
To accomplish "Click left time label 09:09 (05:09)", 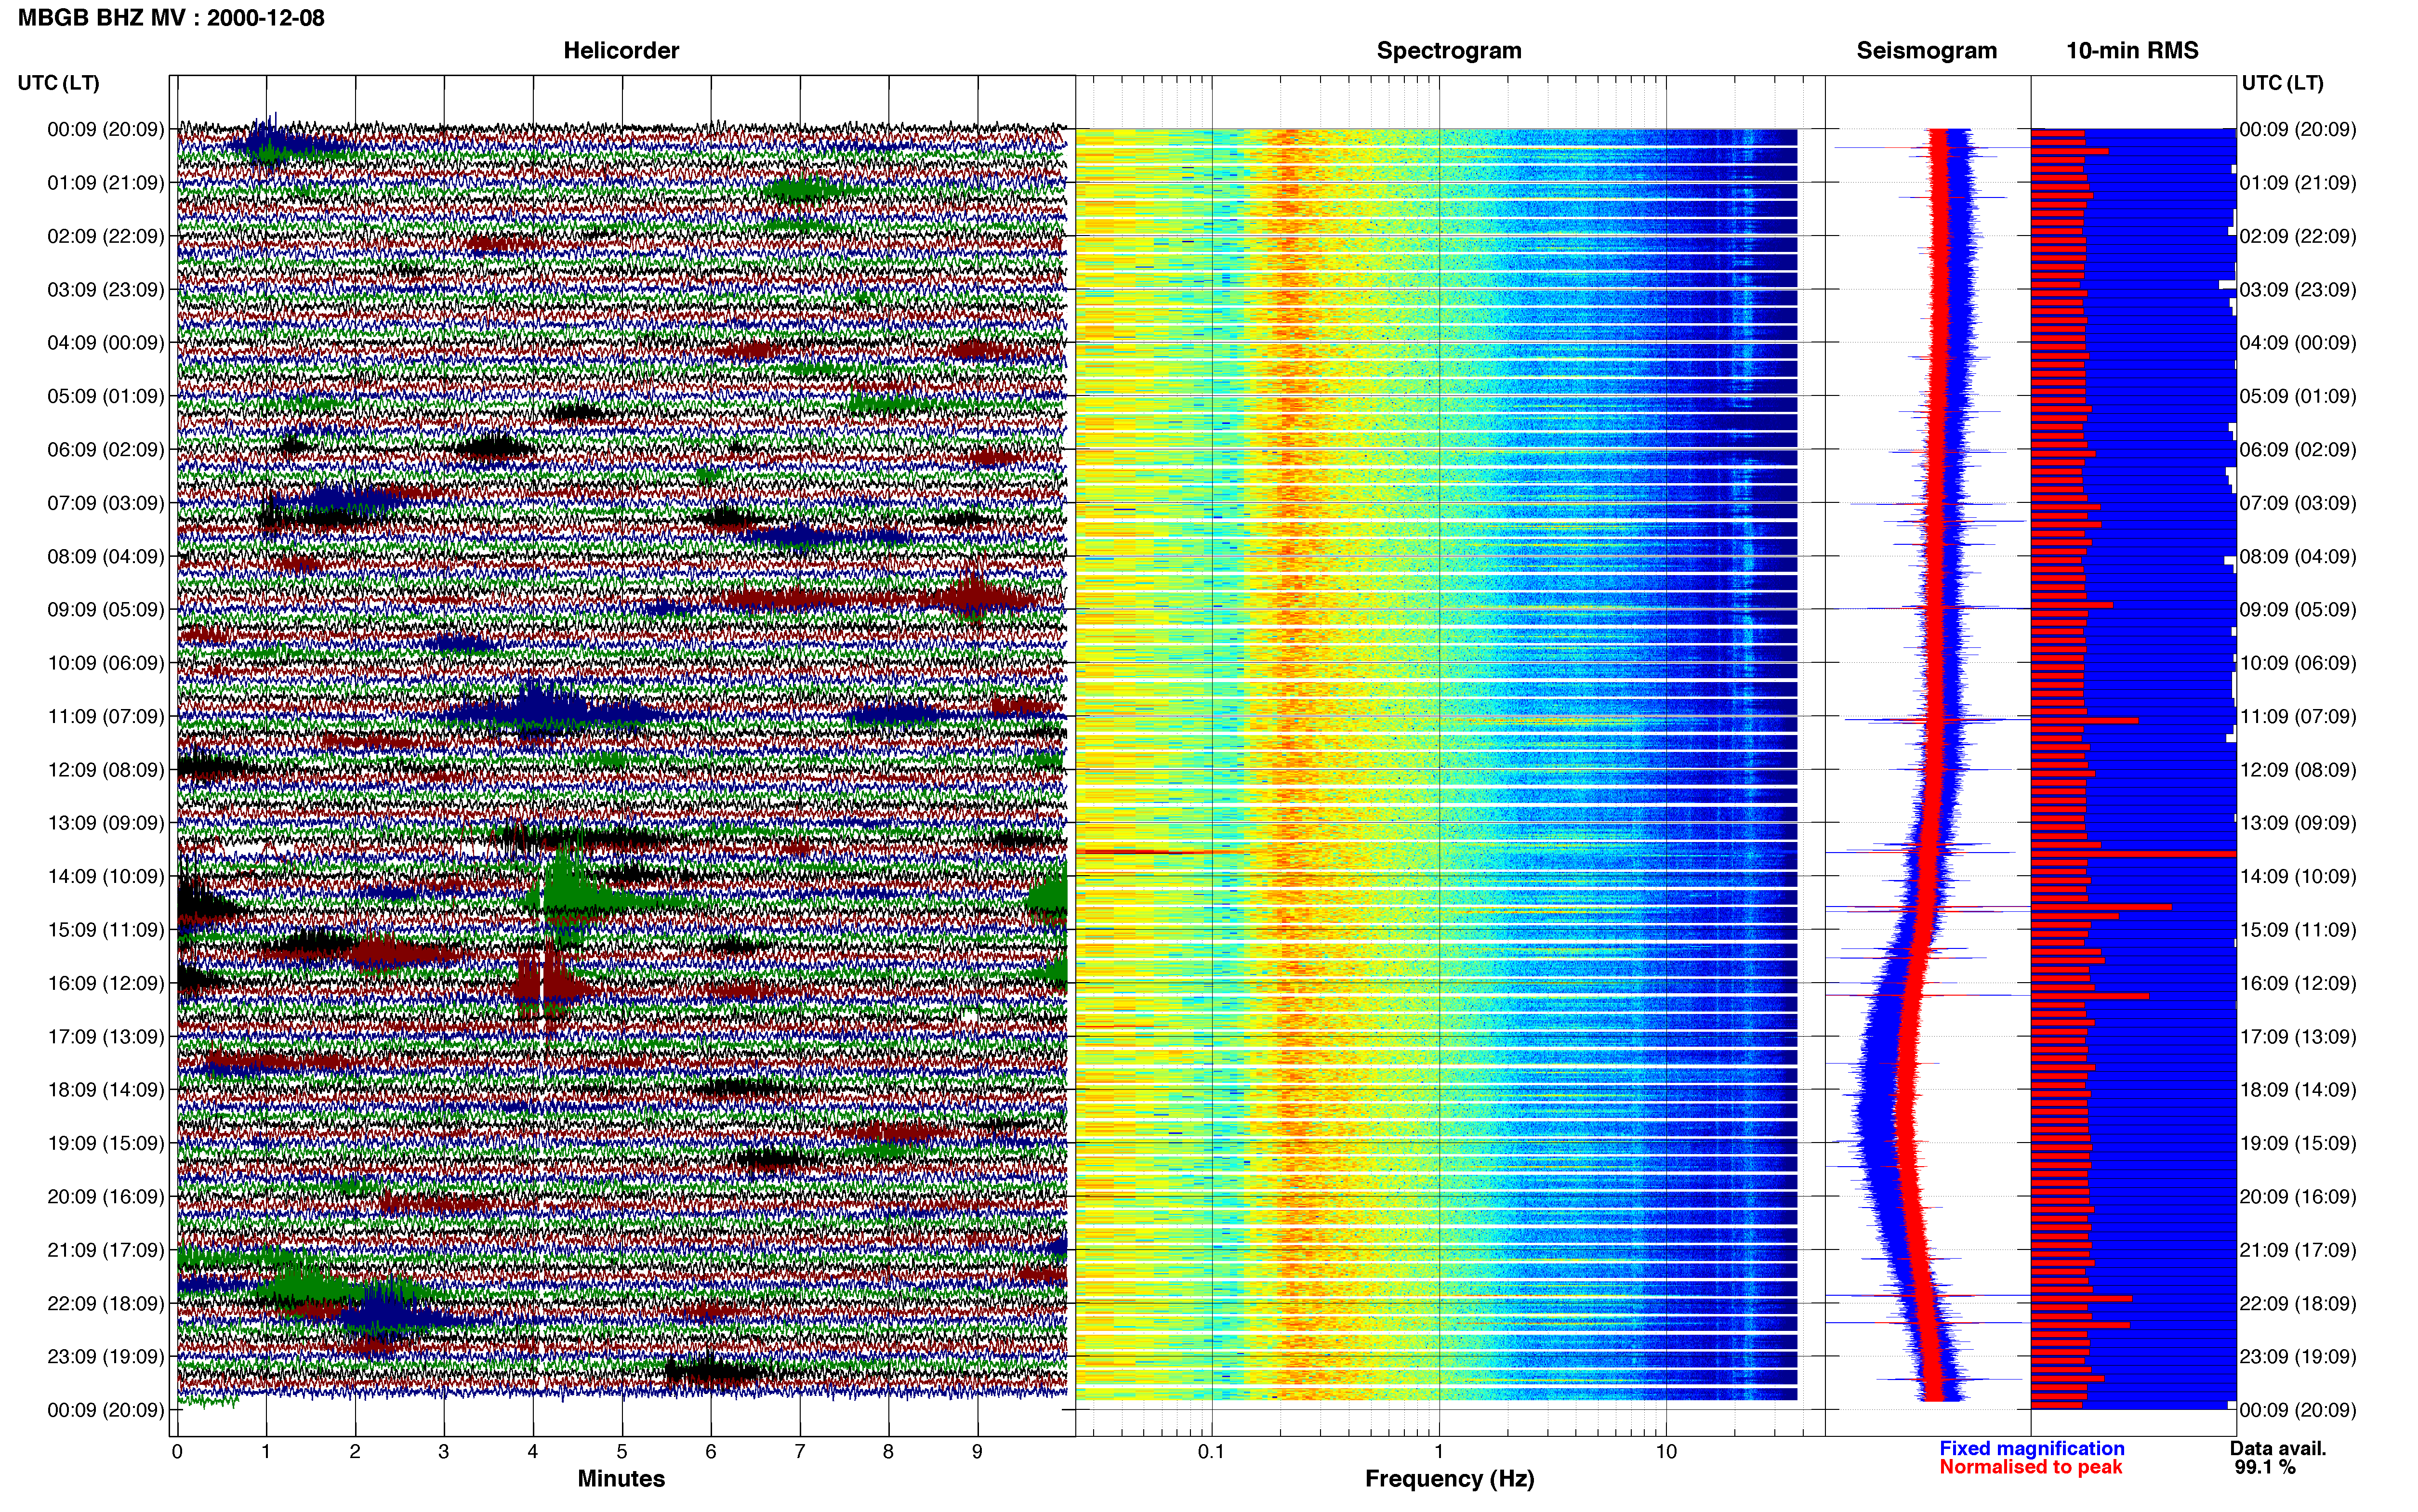I will (x=105, y=610).
